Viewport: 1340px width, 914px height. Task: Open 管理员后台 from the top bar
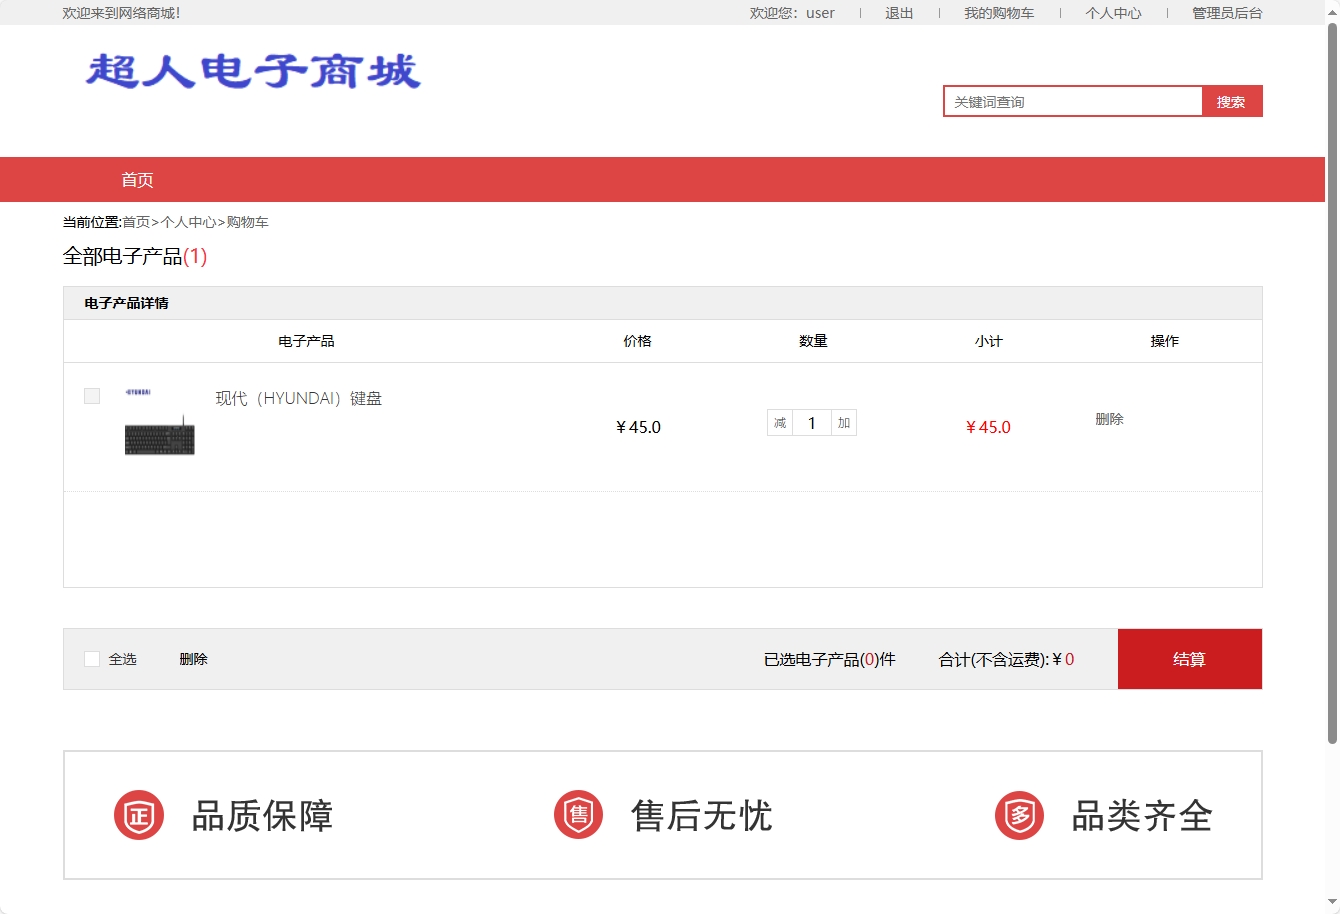(x=1224, y=13)
